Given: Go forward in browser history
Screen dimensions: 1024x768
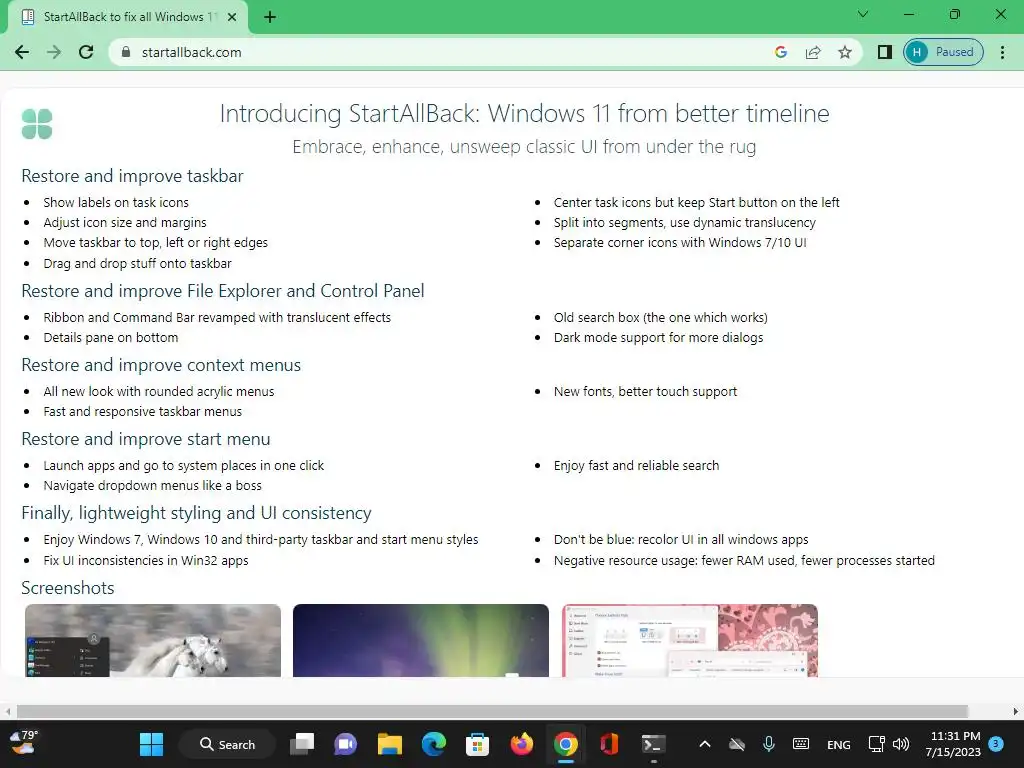Looking at the screenshot, I should click(54, 52).
